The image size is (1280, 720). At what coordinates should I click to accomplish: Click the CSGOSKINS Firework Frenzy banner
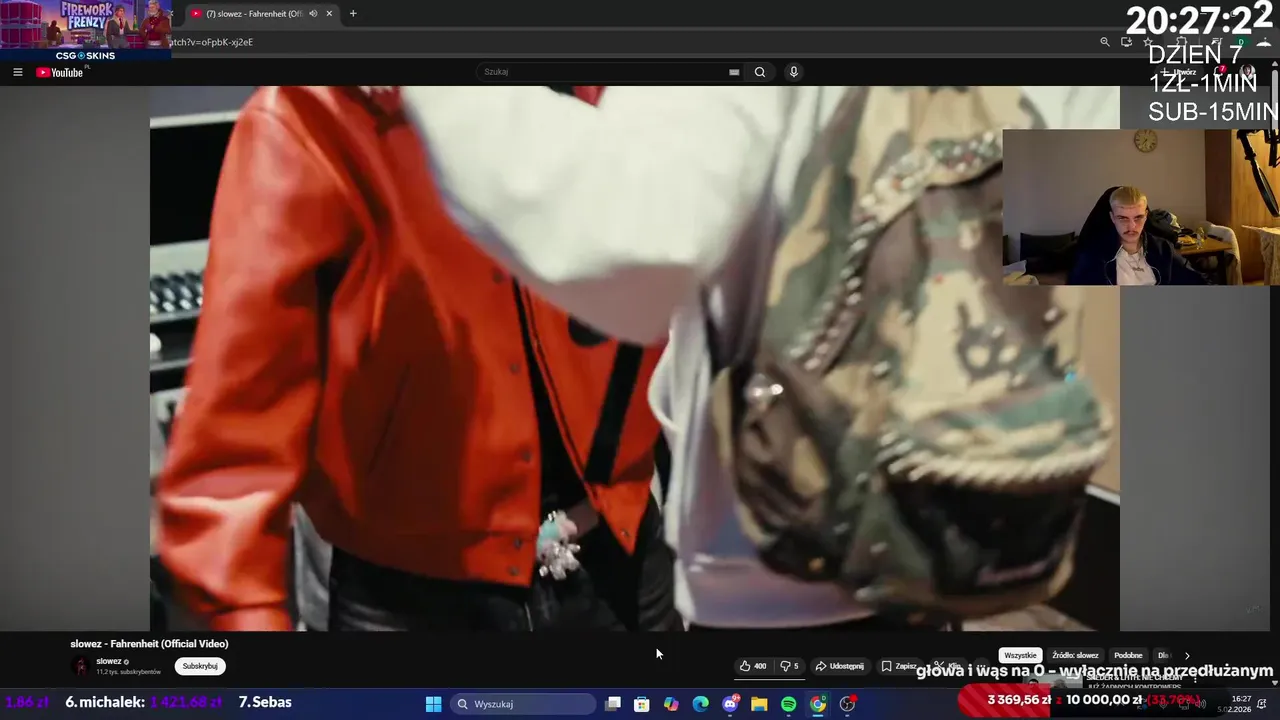(85, 31)
